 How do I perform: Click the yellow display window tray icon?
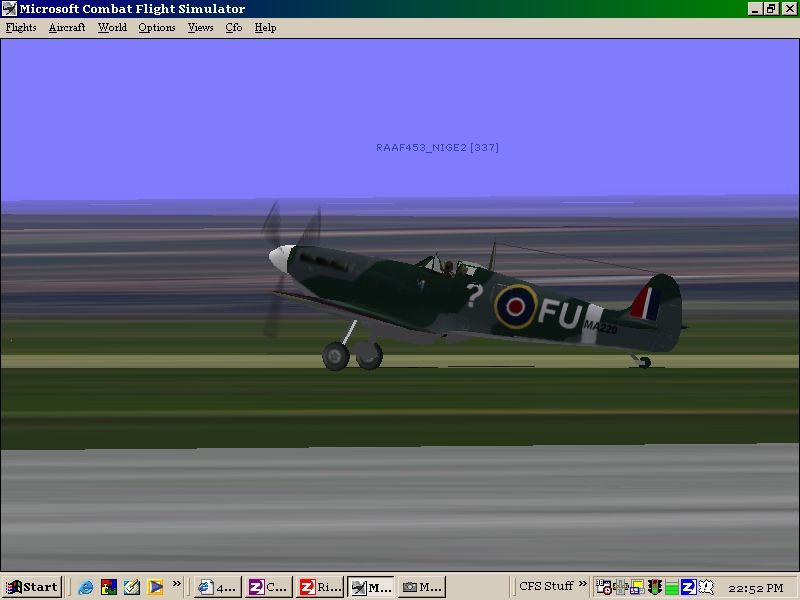[x=637, y=587]
